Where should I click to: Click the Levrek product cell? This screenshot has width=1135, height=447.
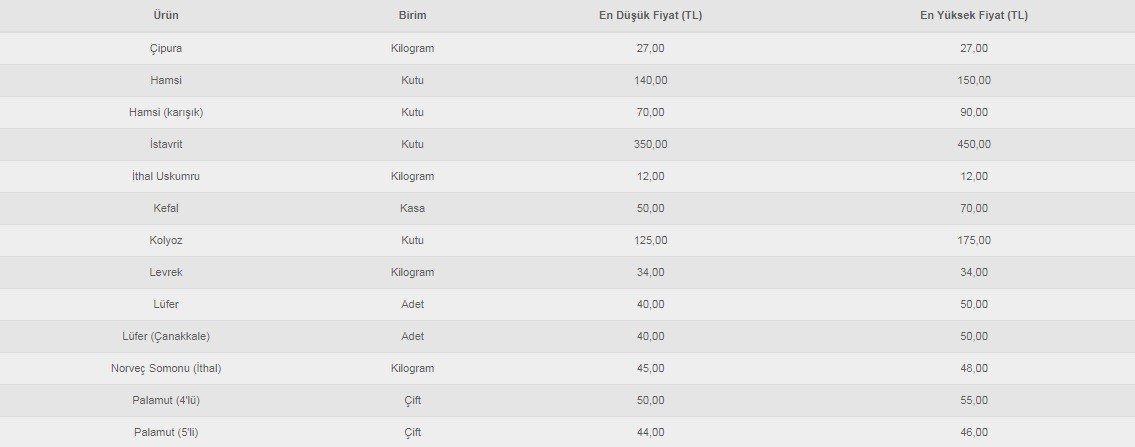click(x=166, y=272)
